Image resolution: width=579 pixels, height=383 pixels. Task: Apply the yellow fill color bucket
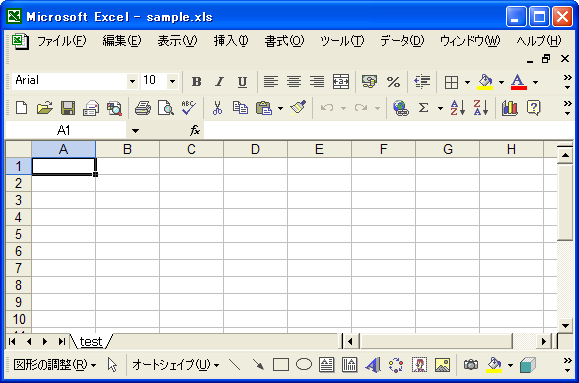pyautogui.click(x=485, y=82)
